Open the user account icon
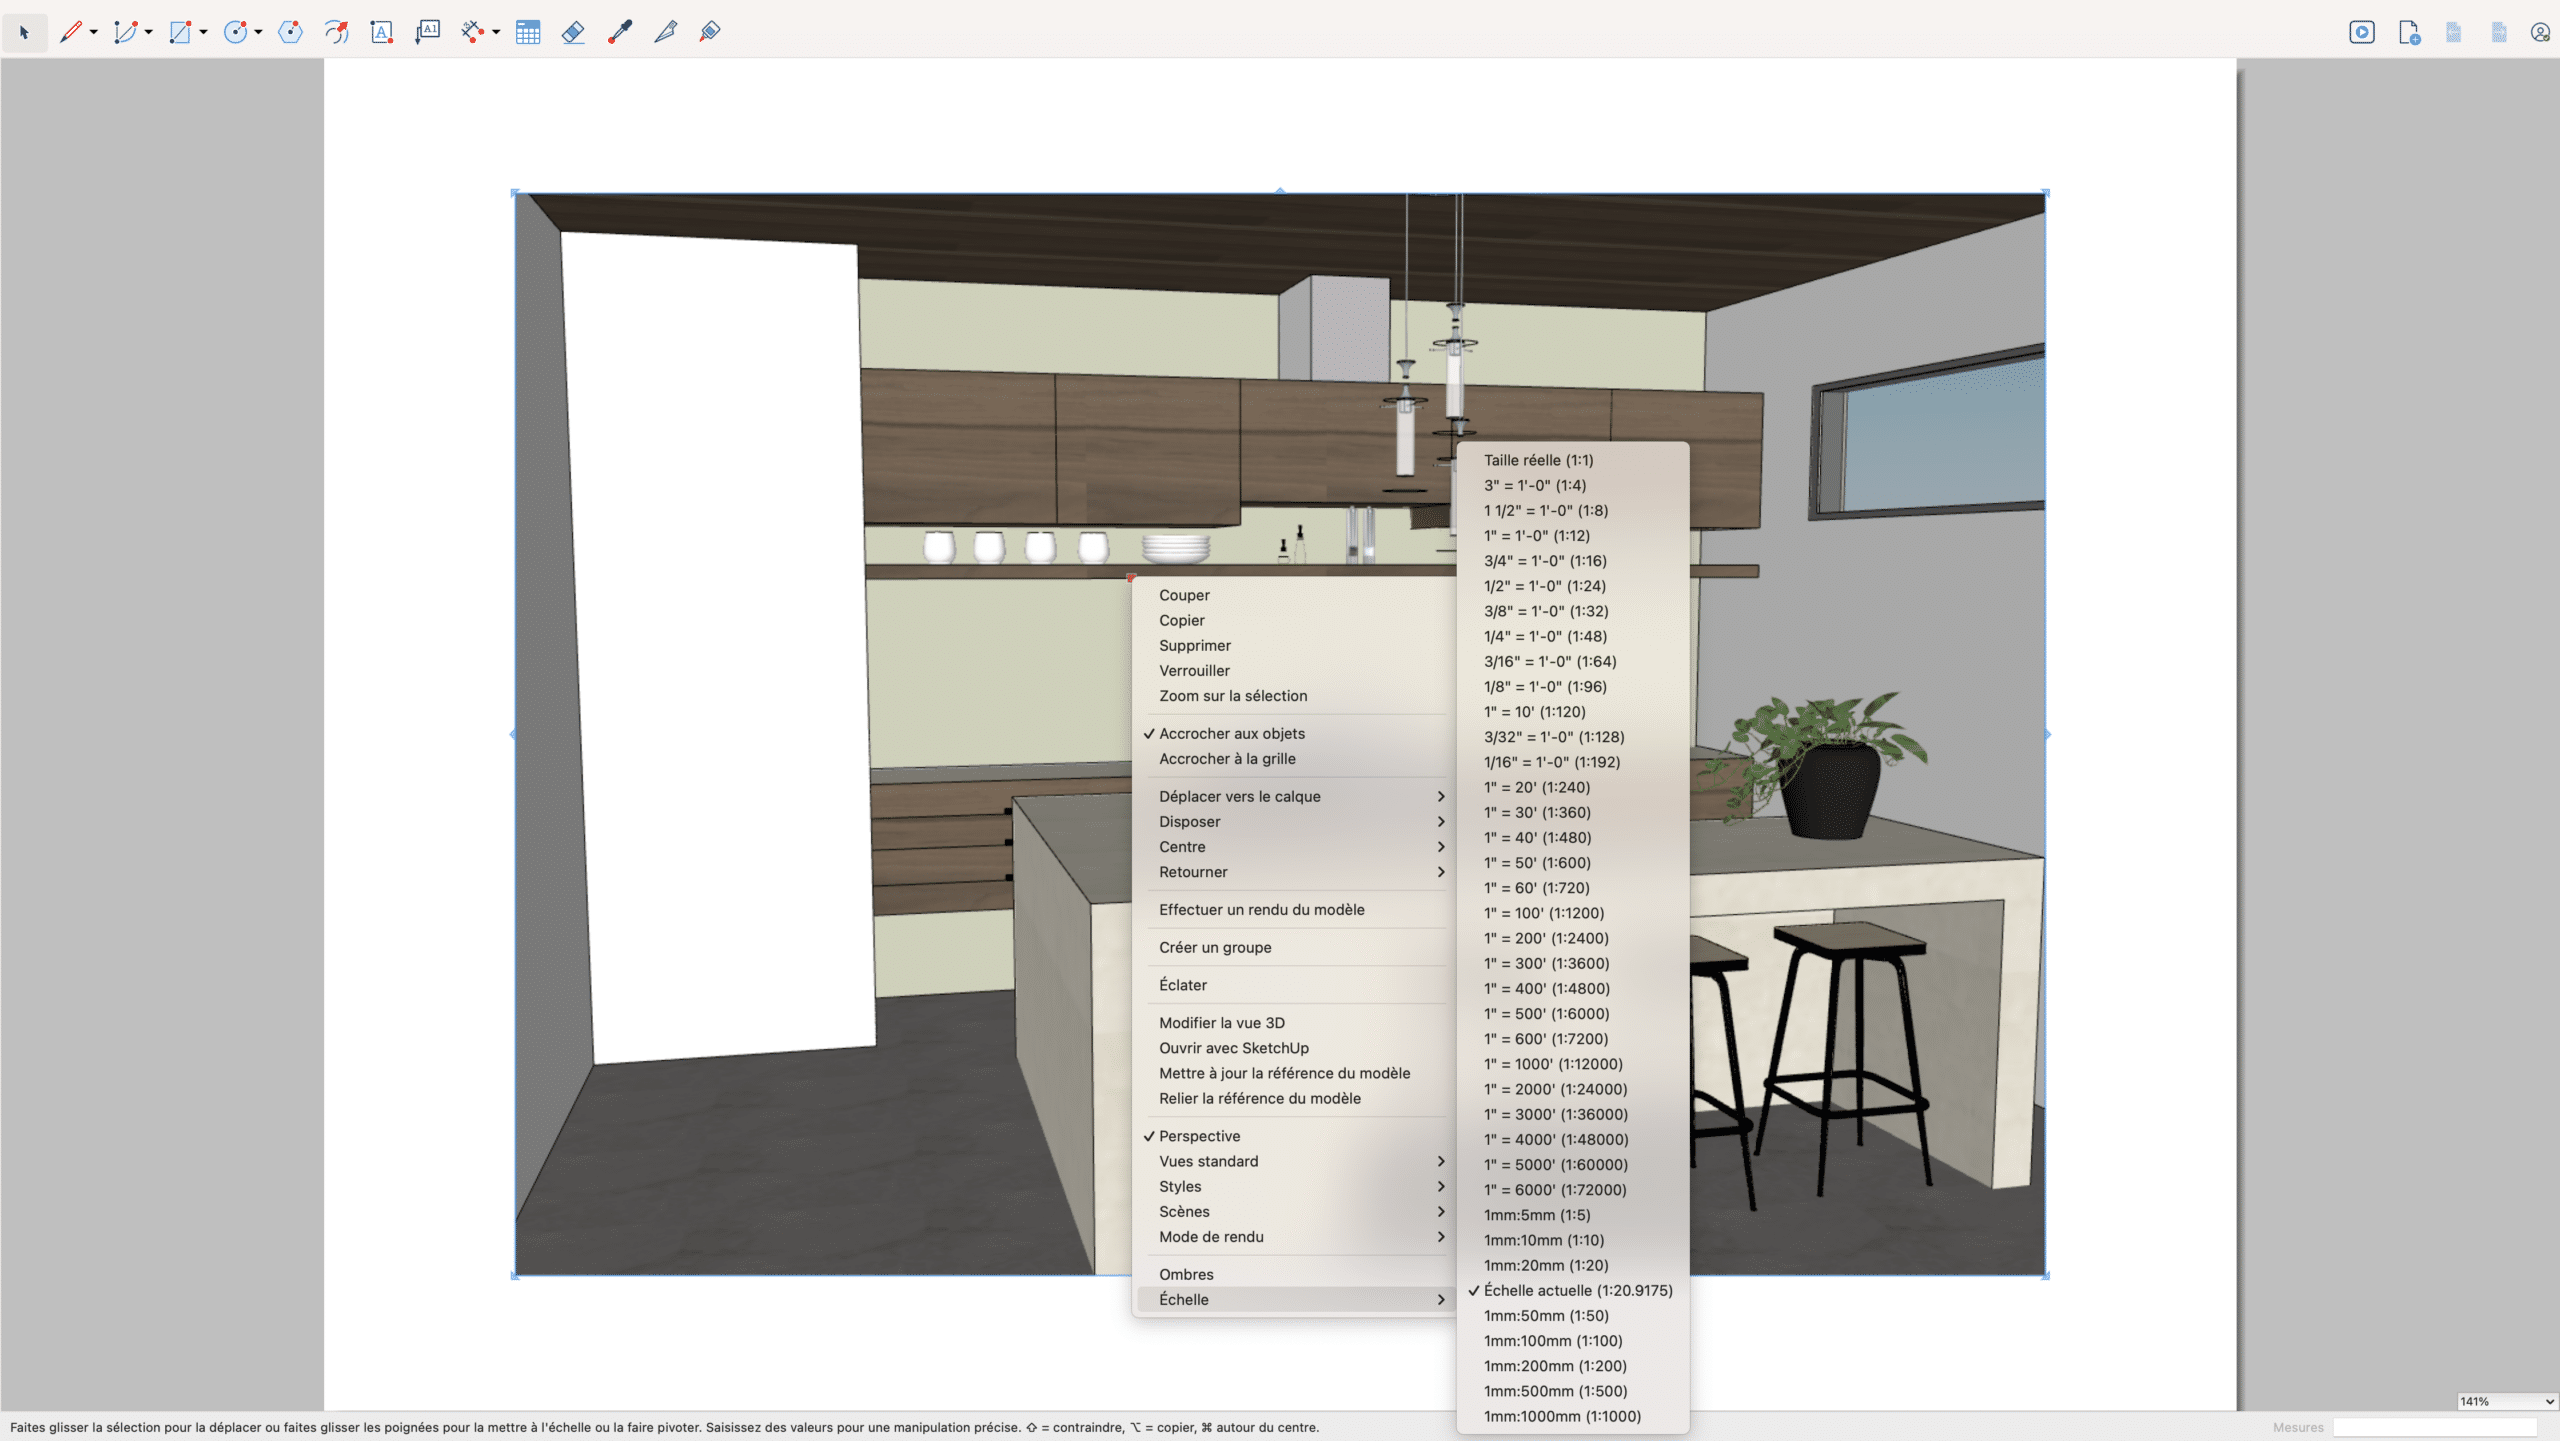 pyautogui.click(x=2541, y=32)
